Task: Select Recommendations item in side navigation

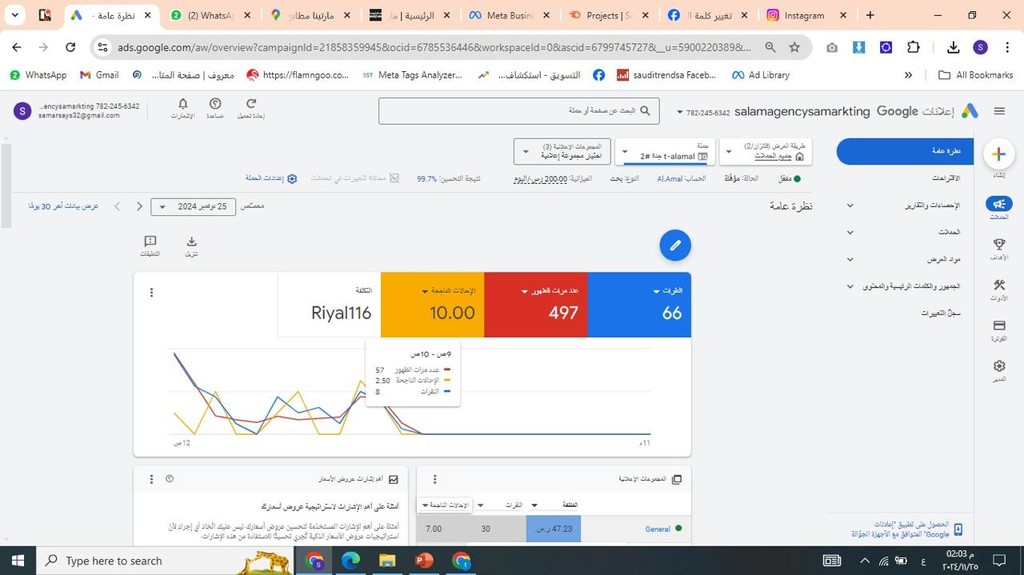Action: (945, 178)
